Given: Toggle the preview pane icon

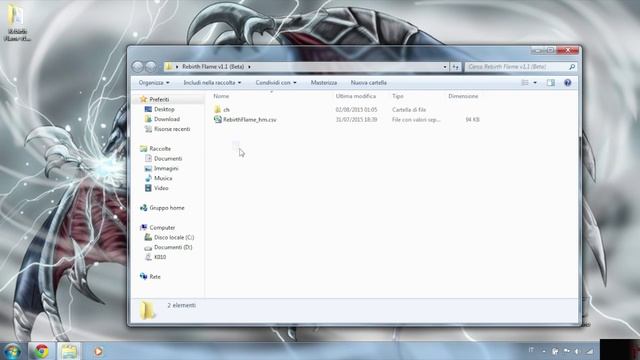Looking at the screenshot, I should pyautogui.click(x=551, y=83).
